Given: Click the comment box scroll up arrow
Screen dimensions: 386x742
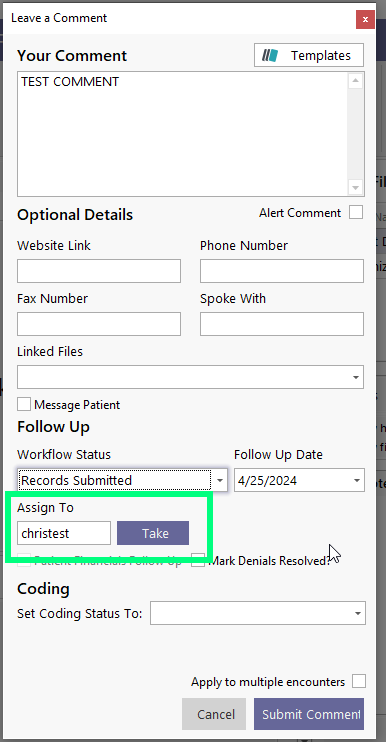Looking at the screenshot, I should click(x=356, y=80).
